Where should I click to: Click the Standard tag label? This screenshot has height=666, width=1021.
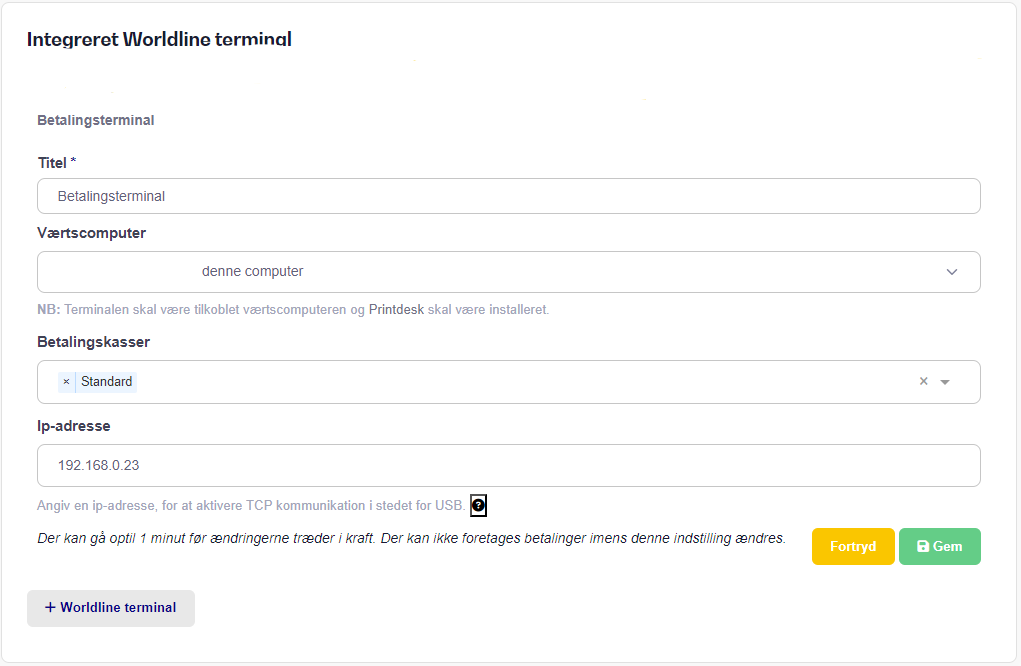click(x=107, y=382)
